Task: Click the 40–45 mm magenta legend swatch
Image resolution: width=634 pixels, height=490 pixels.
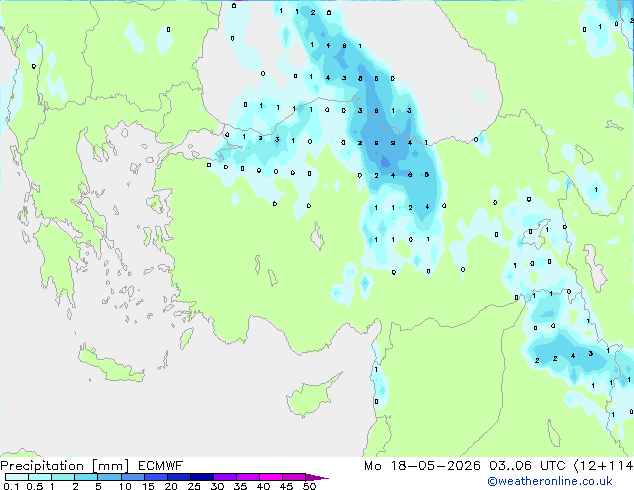Action: point(271,477)
